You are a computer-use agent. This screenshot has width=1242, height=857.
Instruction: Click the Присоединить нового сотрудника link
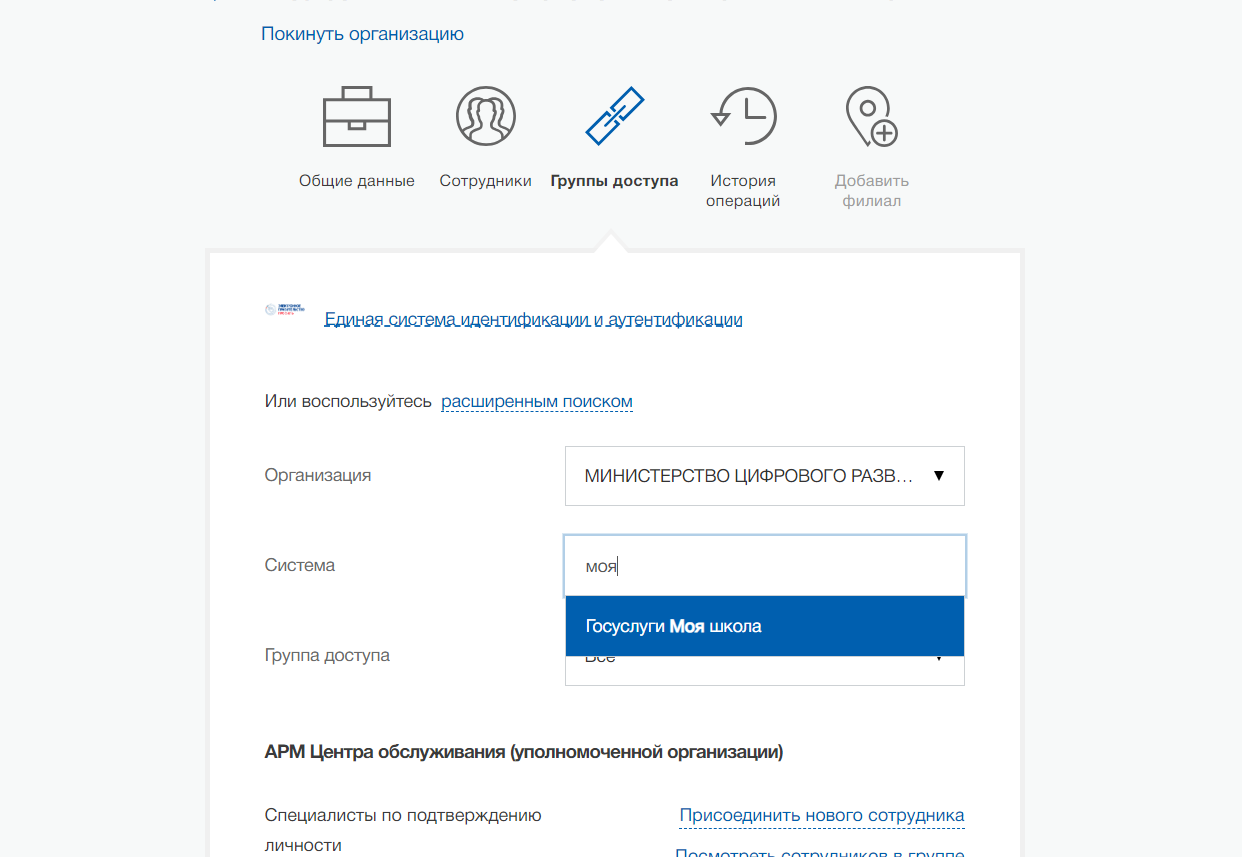point(821,815)
